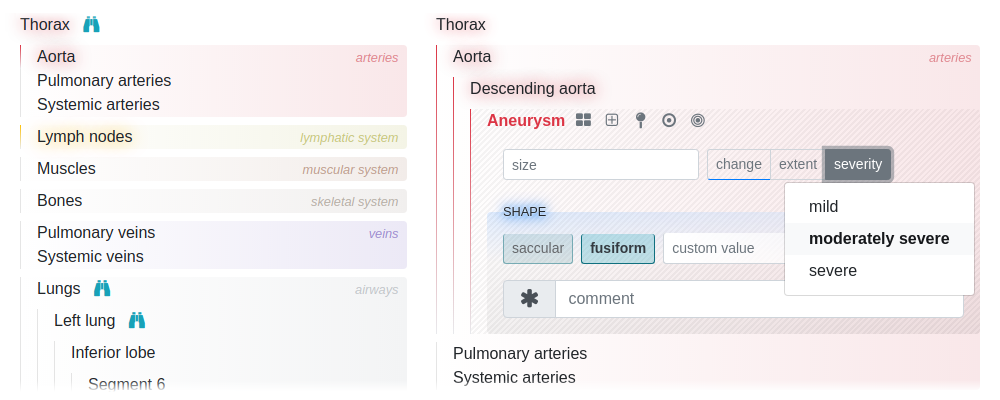
Task: Click the binoculars icon next to Lungs
Action: tap(102, 288)
